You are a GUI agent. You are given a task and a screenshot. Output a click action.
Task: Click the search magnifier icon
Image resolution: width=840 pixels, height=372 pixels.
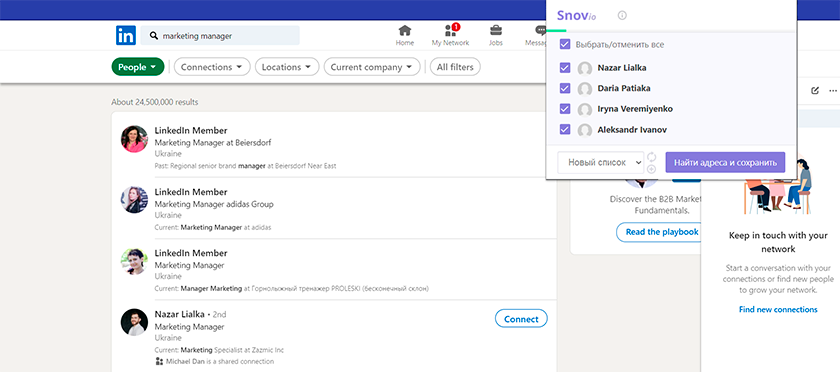coord(154,36)
